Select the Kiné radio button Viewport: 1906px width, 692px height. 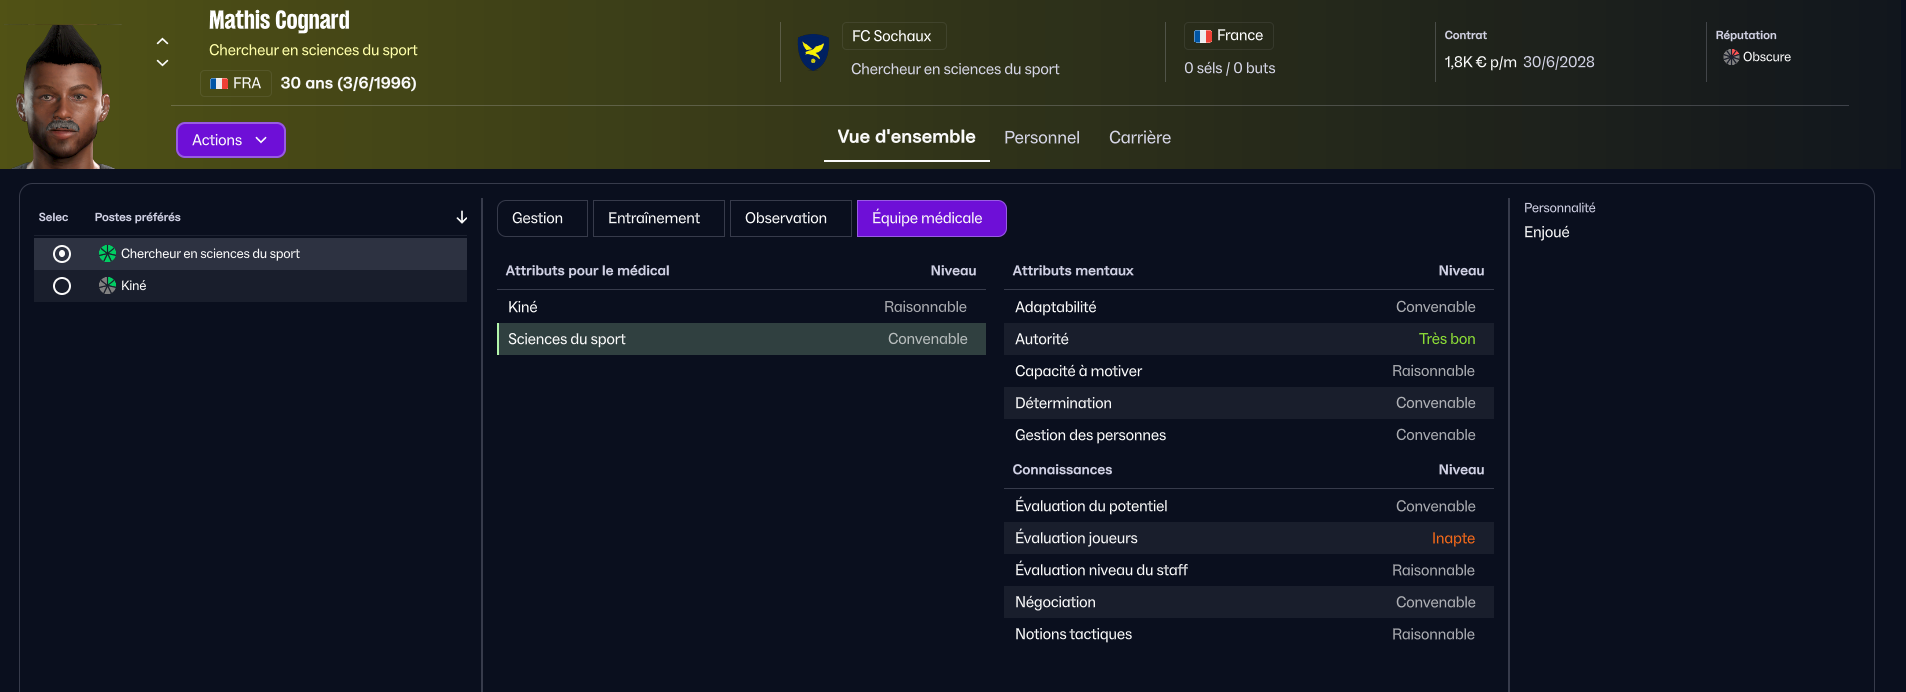(62, 286)
